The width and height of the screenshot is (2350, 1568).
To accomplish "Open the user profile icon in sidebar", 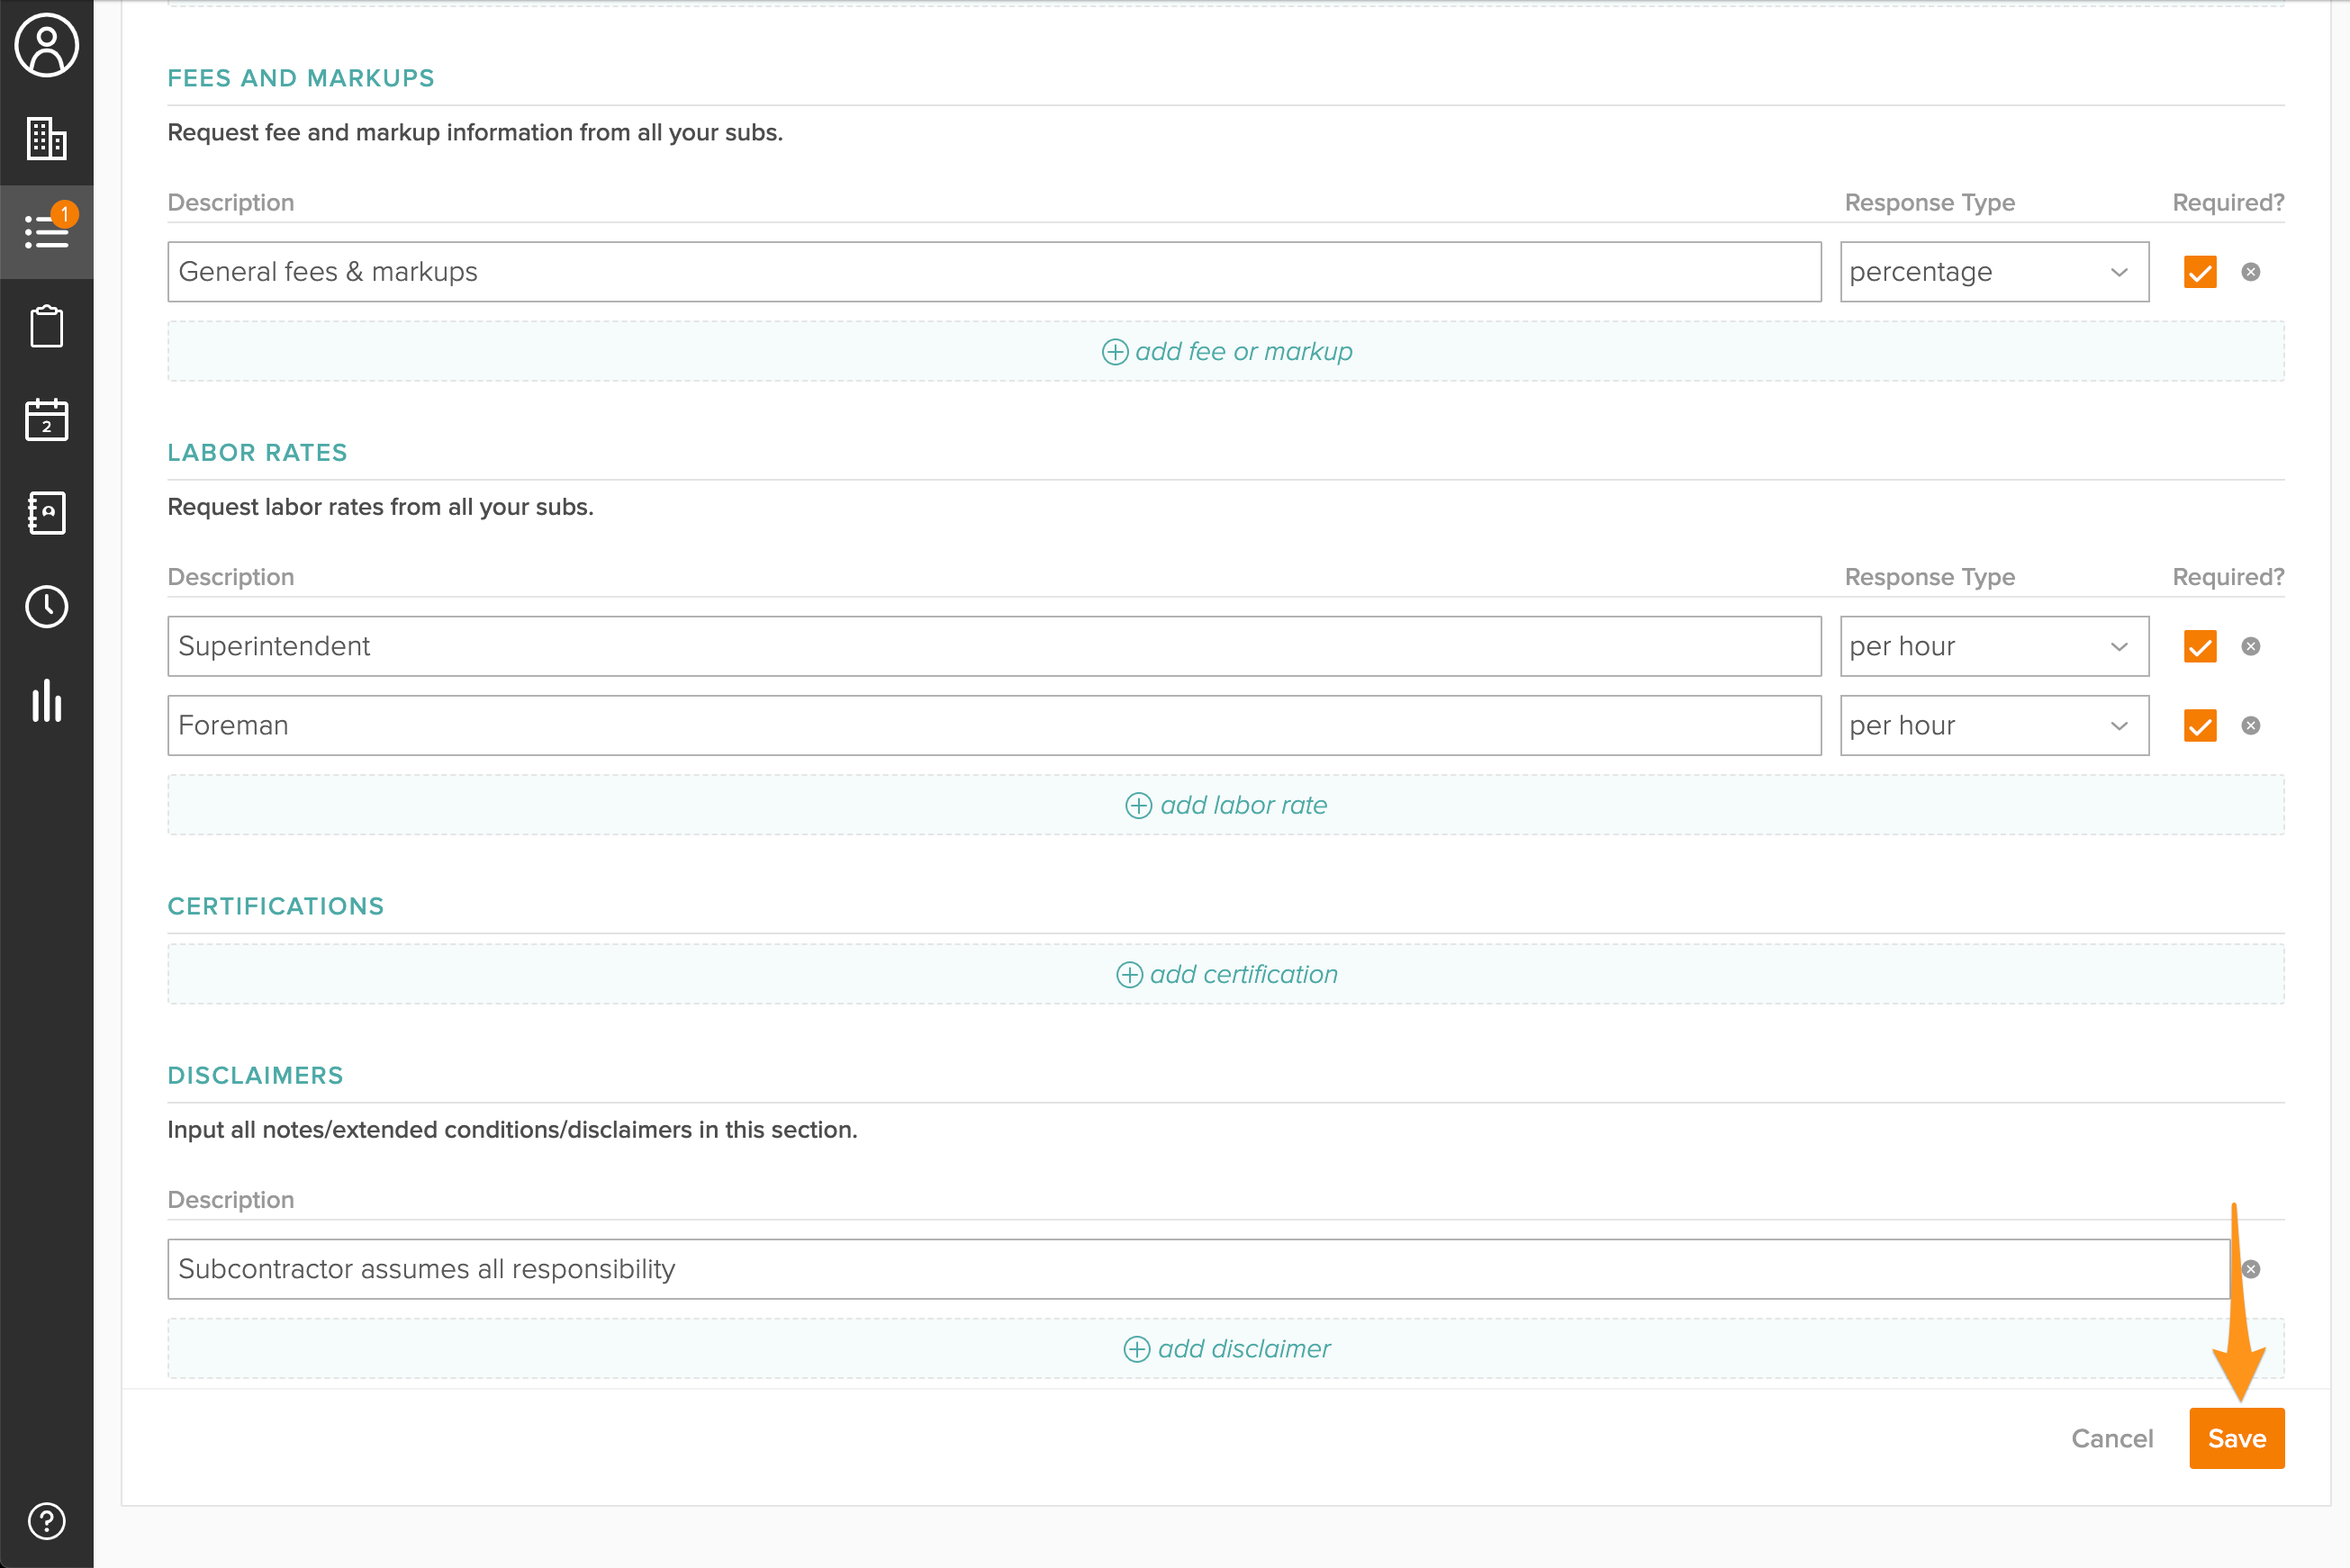I will click(x=46, y=45).
